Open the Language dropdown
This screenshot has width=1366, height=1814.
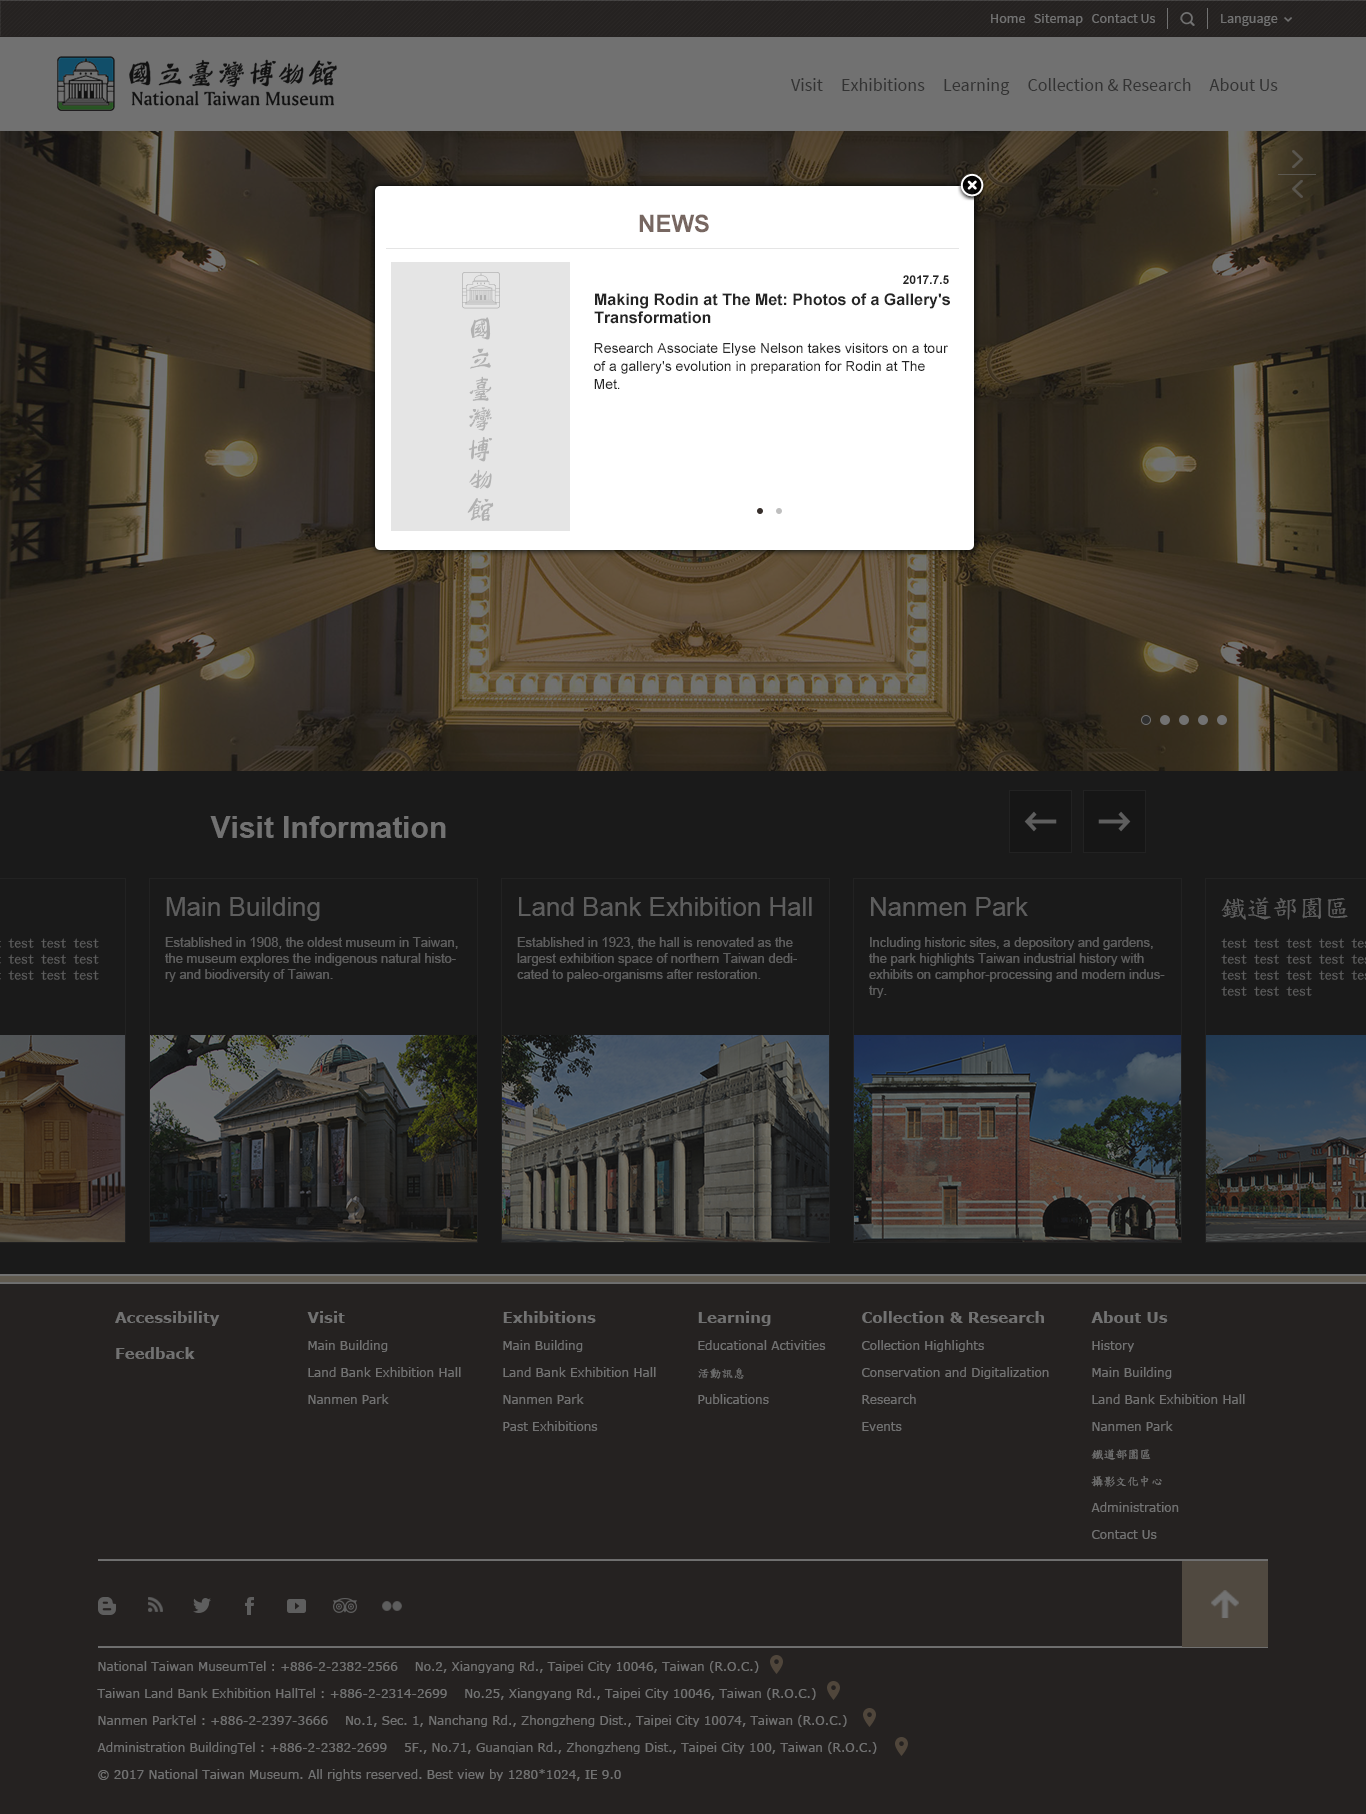[1256, 19]
